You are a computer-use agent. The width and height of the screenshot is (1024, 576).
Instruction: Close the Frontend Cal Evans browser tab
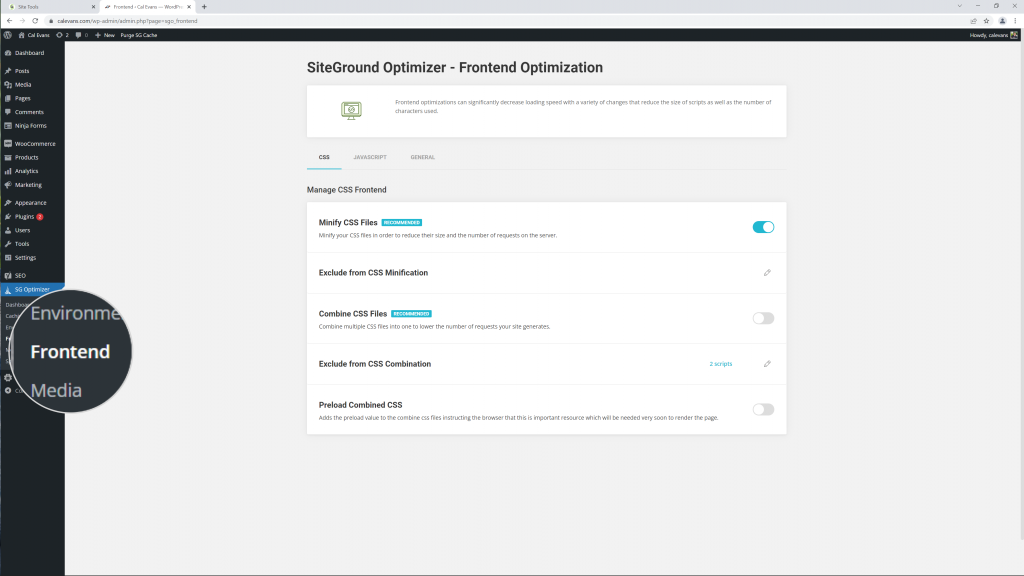pos(189,7)
